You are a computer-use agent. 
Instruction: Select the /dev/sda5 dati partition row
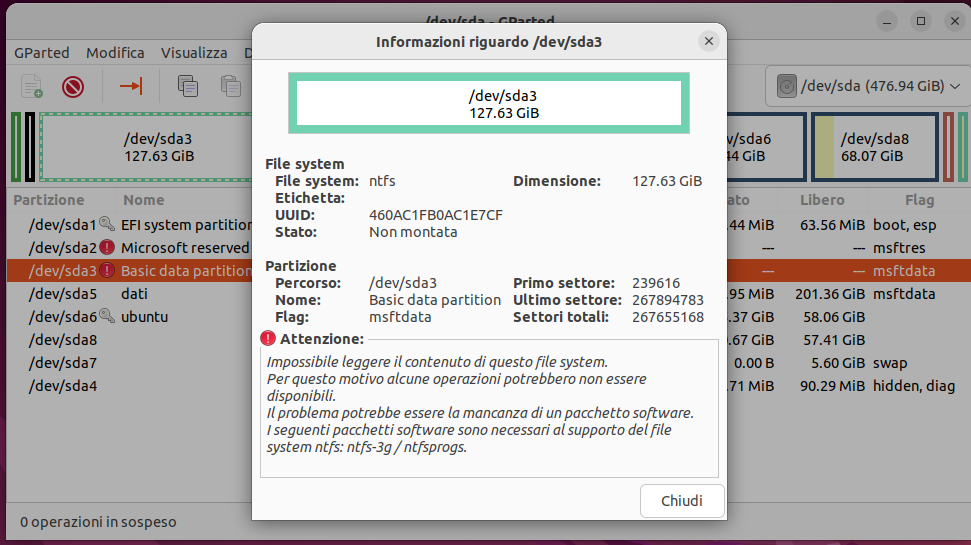click(130, 293)
